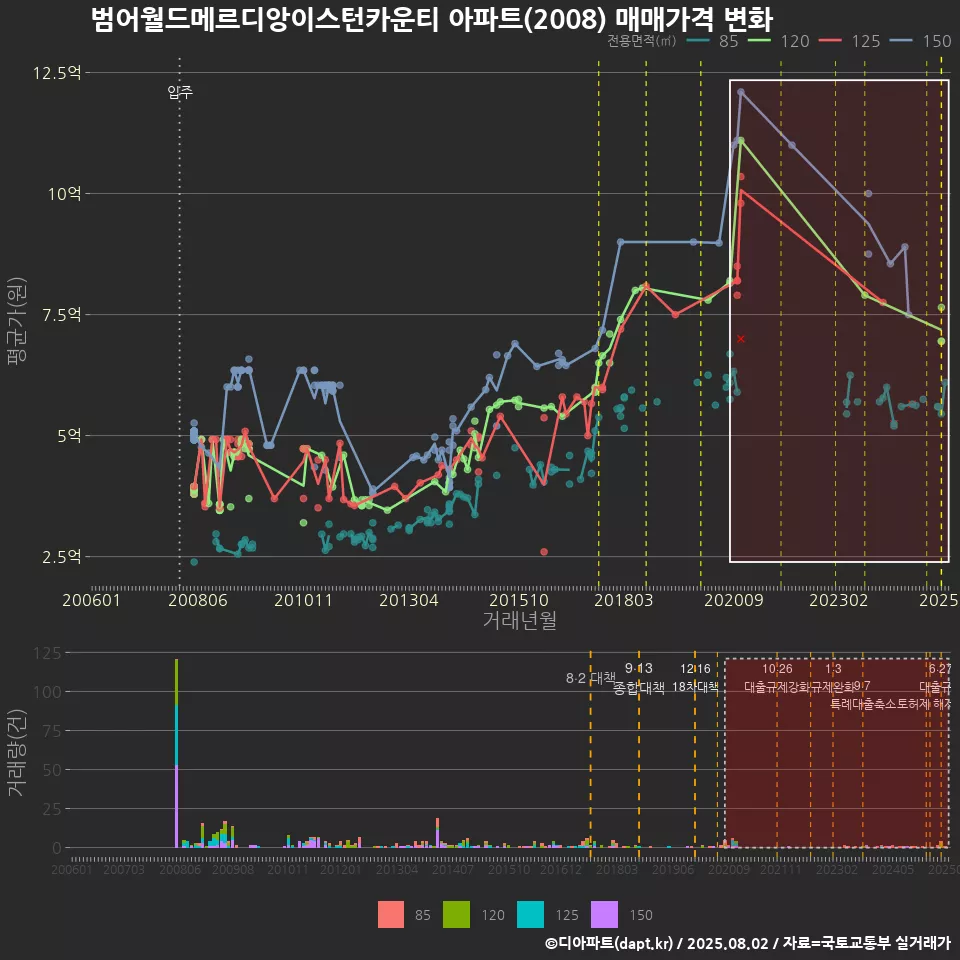Click the 입주 annotation label
Viewport: 960px width, 960px height.
(x=180, y=92)
